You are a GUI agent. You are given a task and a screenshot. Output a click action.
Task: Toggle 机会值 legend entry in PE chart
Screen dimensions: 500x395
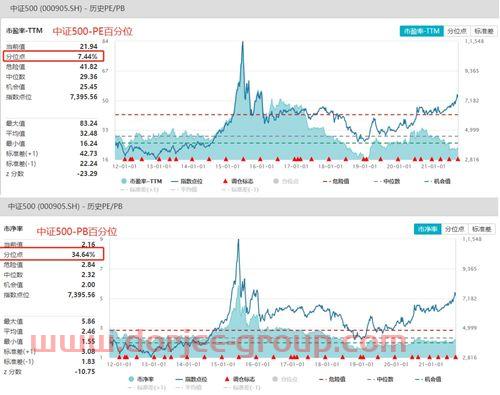tap(437, 181)
